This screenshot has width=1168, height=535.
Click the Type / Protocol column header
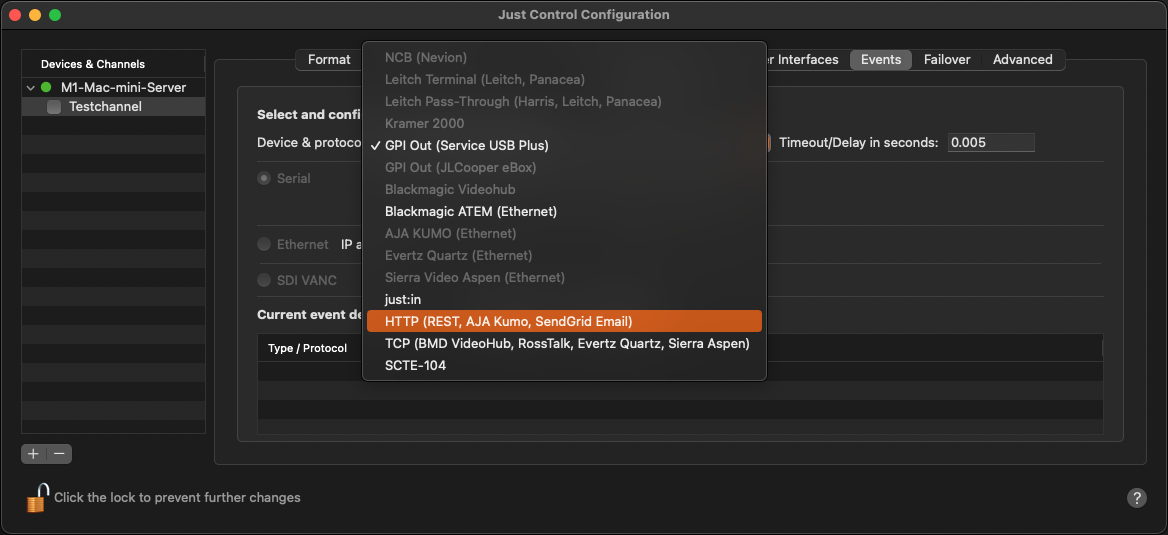[x=307, y=348]
